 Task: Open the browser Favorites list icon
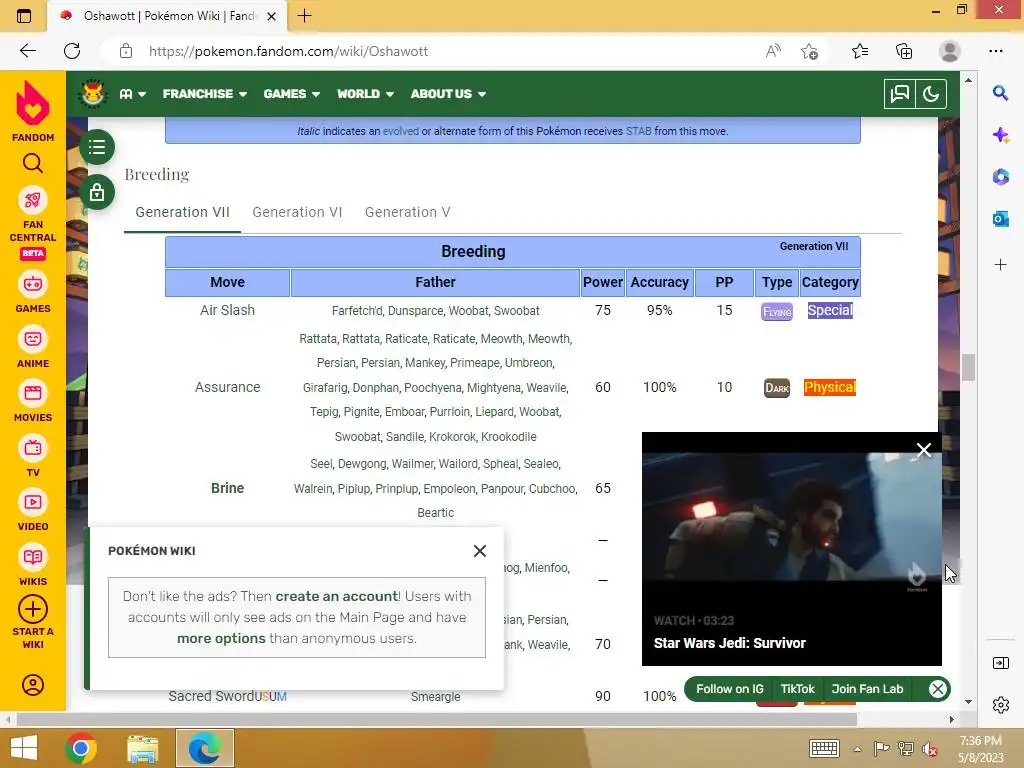click(859, 51)
